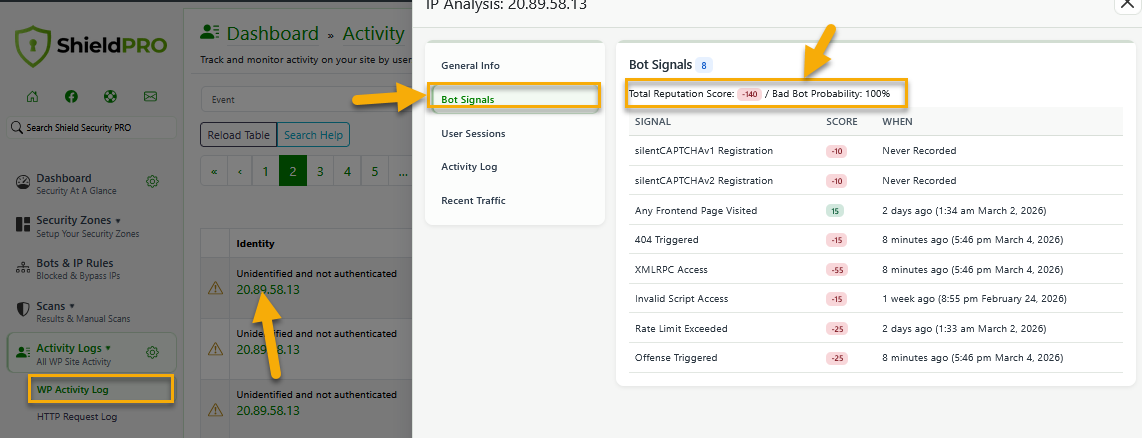Select page 5 in pagination
The width and height of the screenshot is (1142, 438).
click(374, 171)
